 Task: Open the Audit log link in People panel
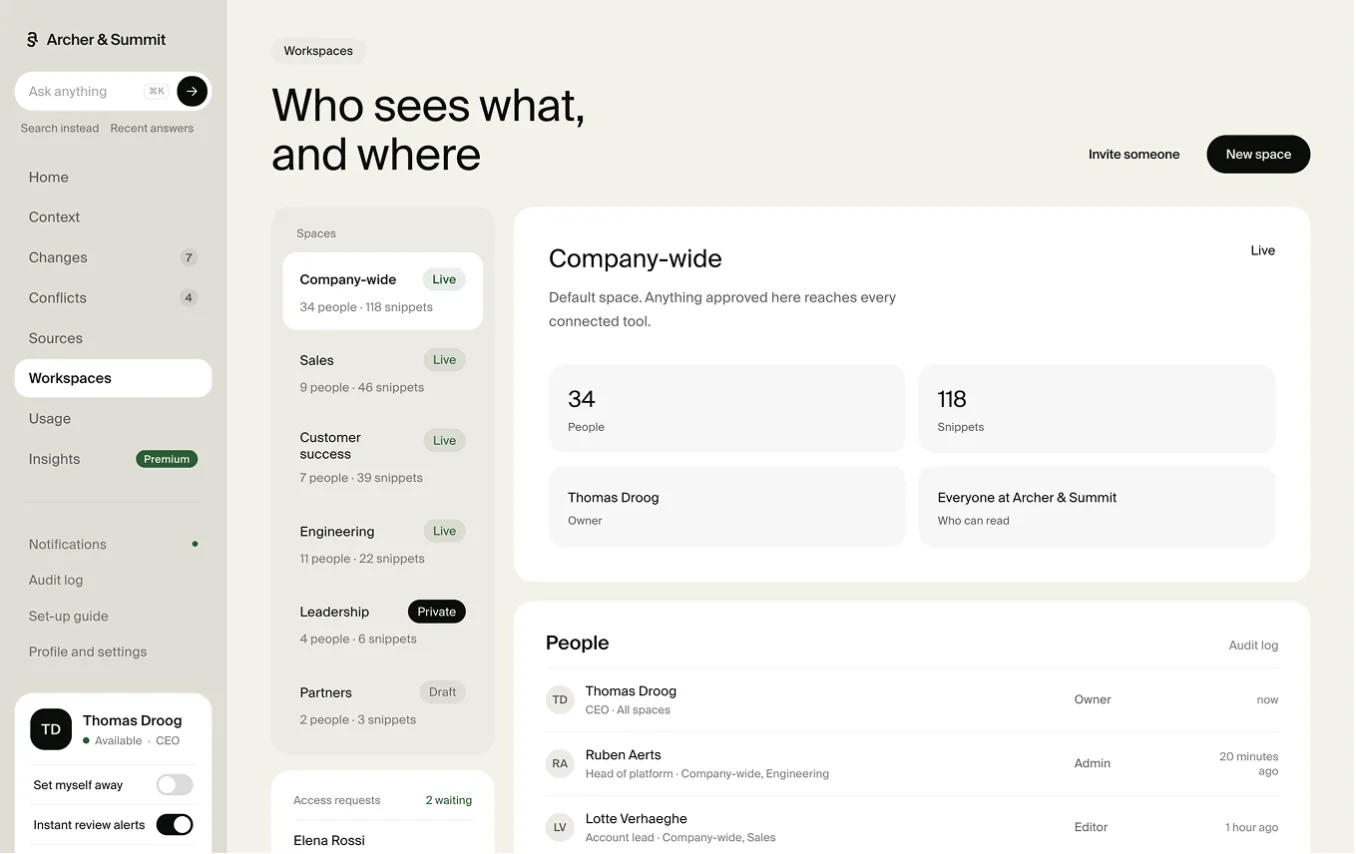tap(1253, 645)
